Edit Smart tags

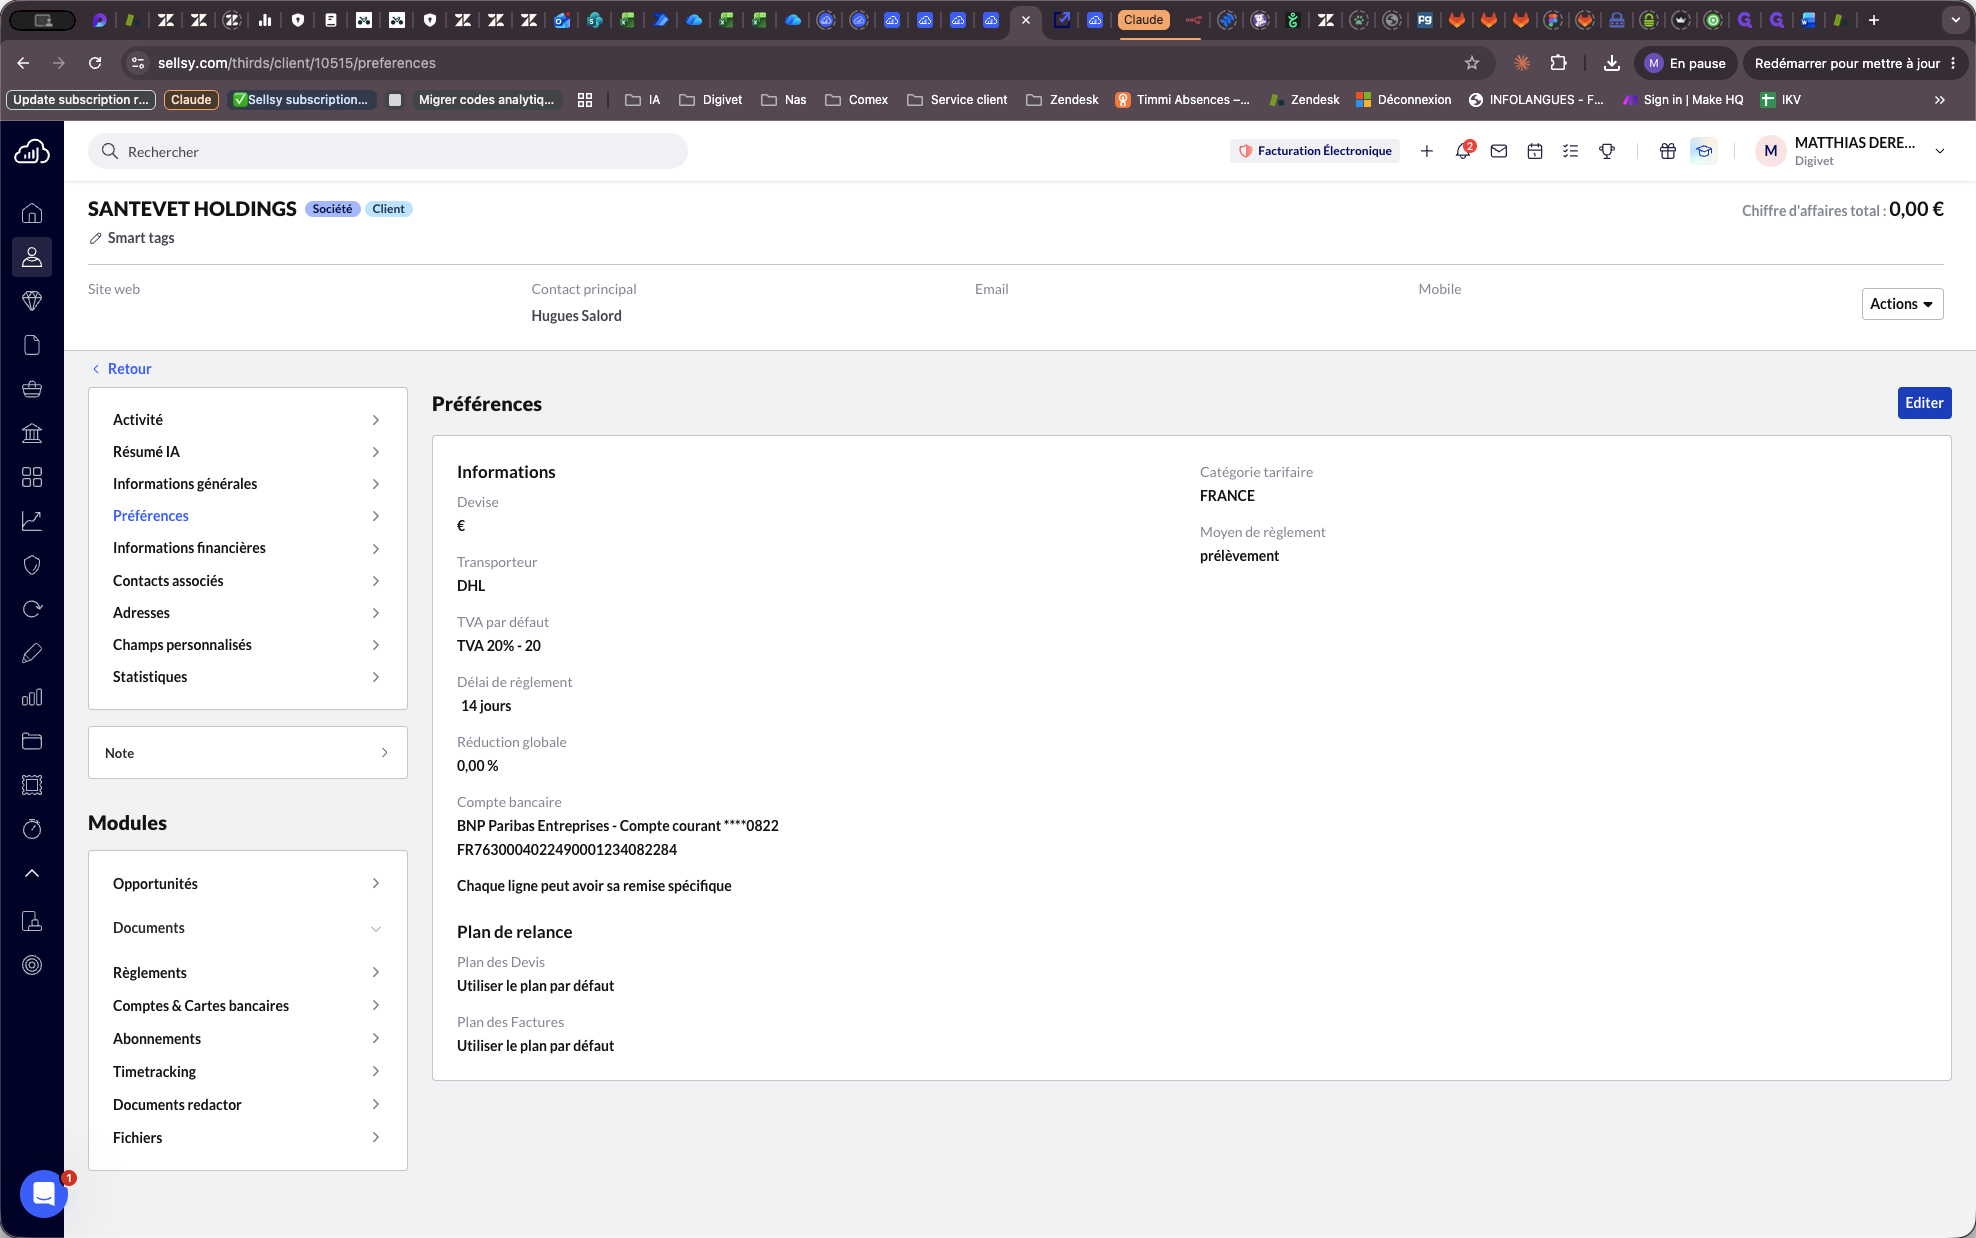click(132, 238)
